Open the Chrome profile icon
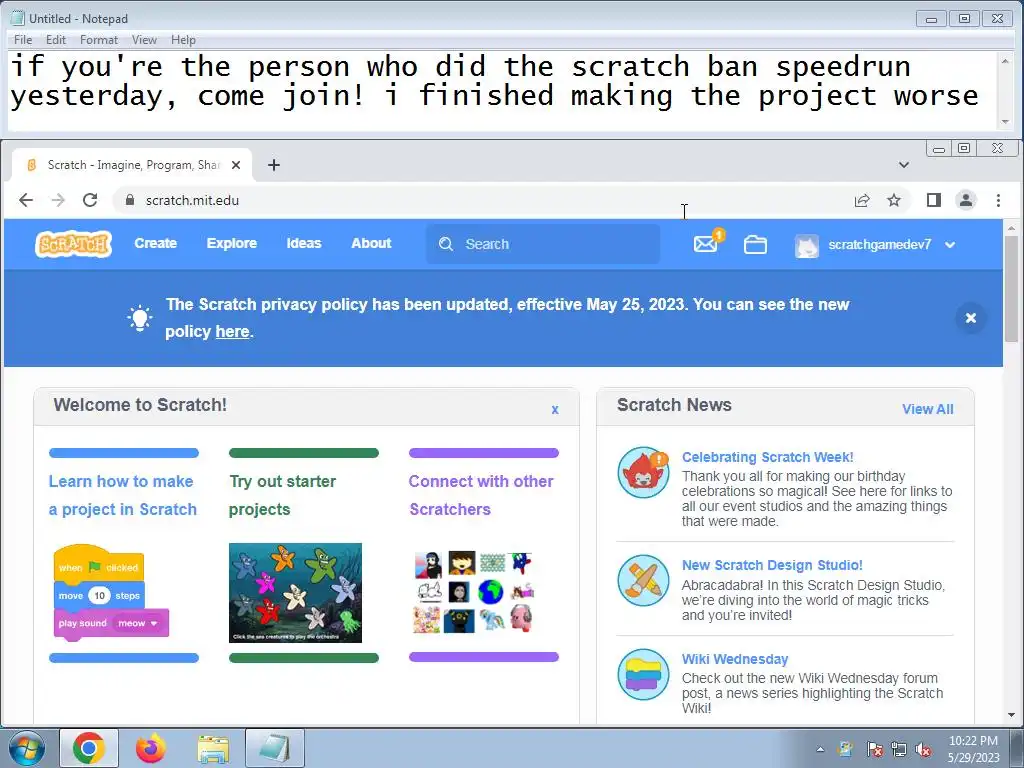Viewport: 1024px width, 768px height. pos(966,200)
